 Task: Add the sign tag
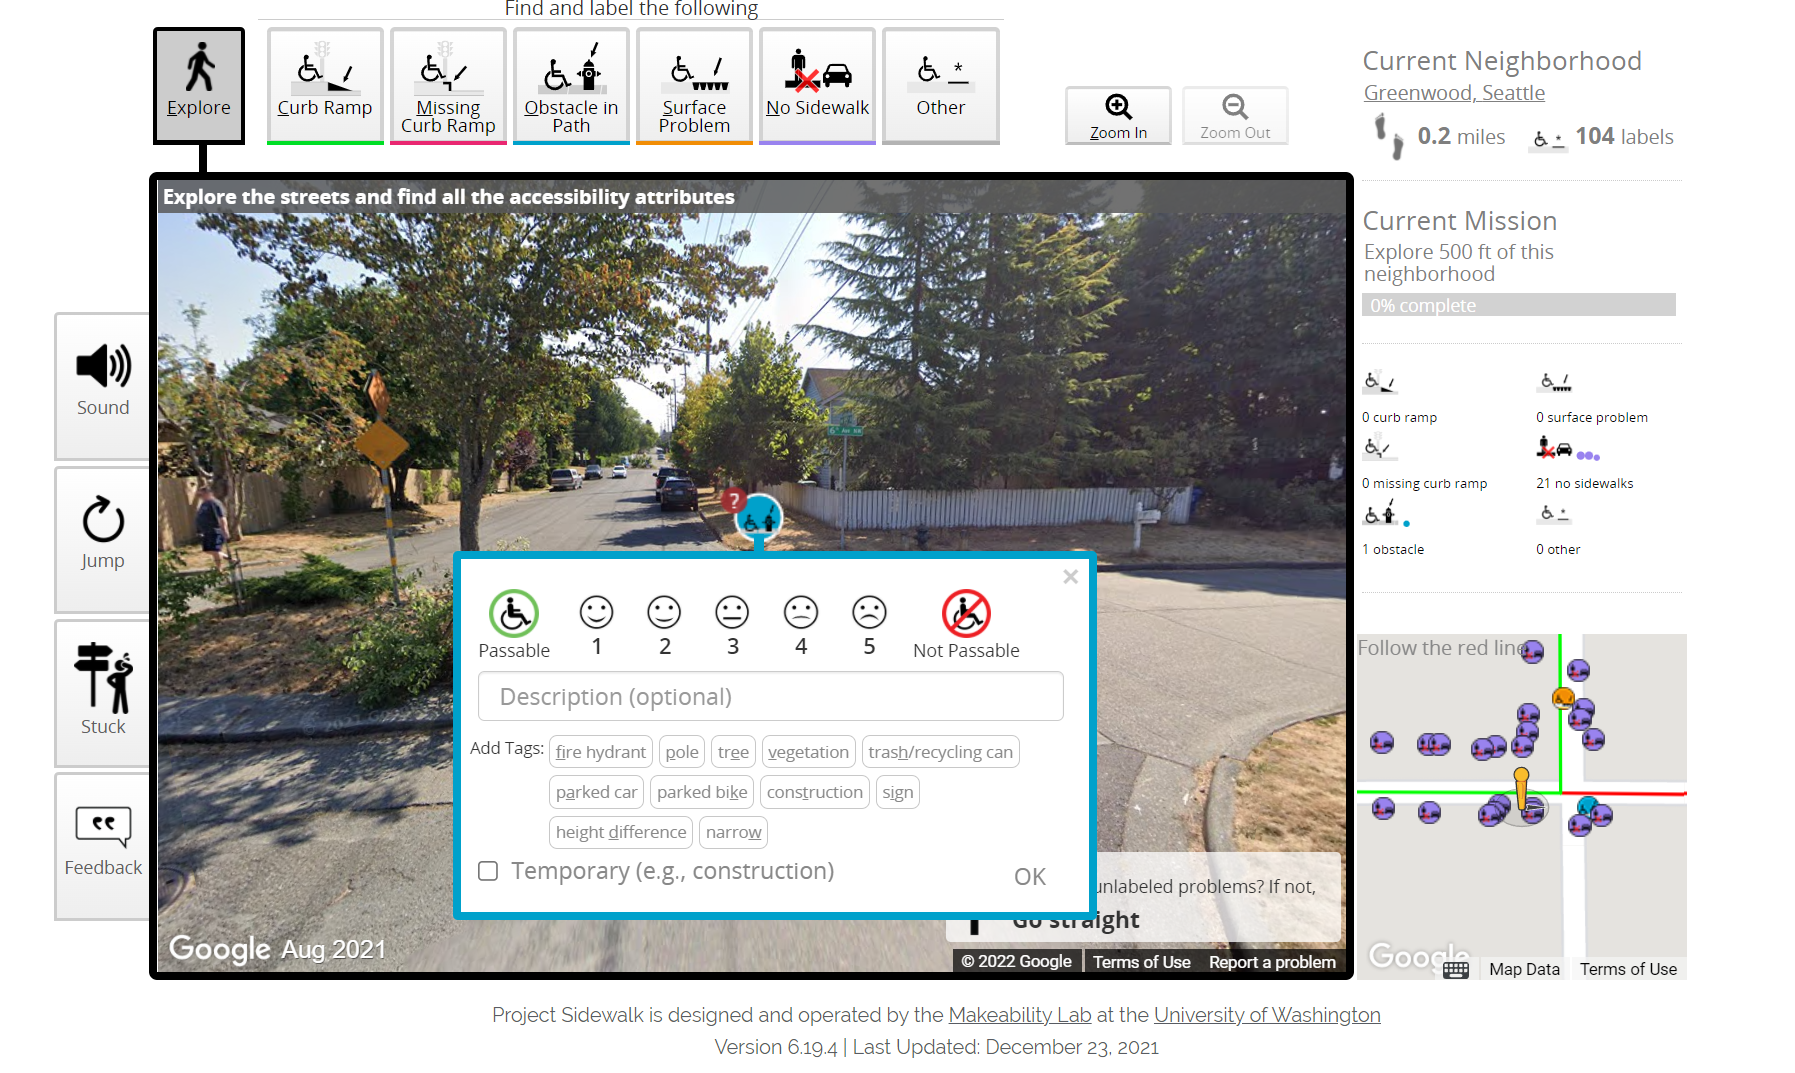pos(898,792)
